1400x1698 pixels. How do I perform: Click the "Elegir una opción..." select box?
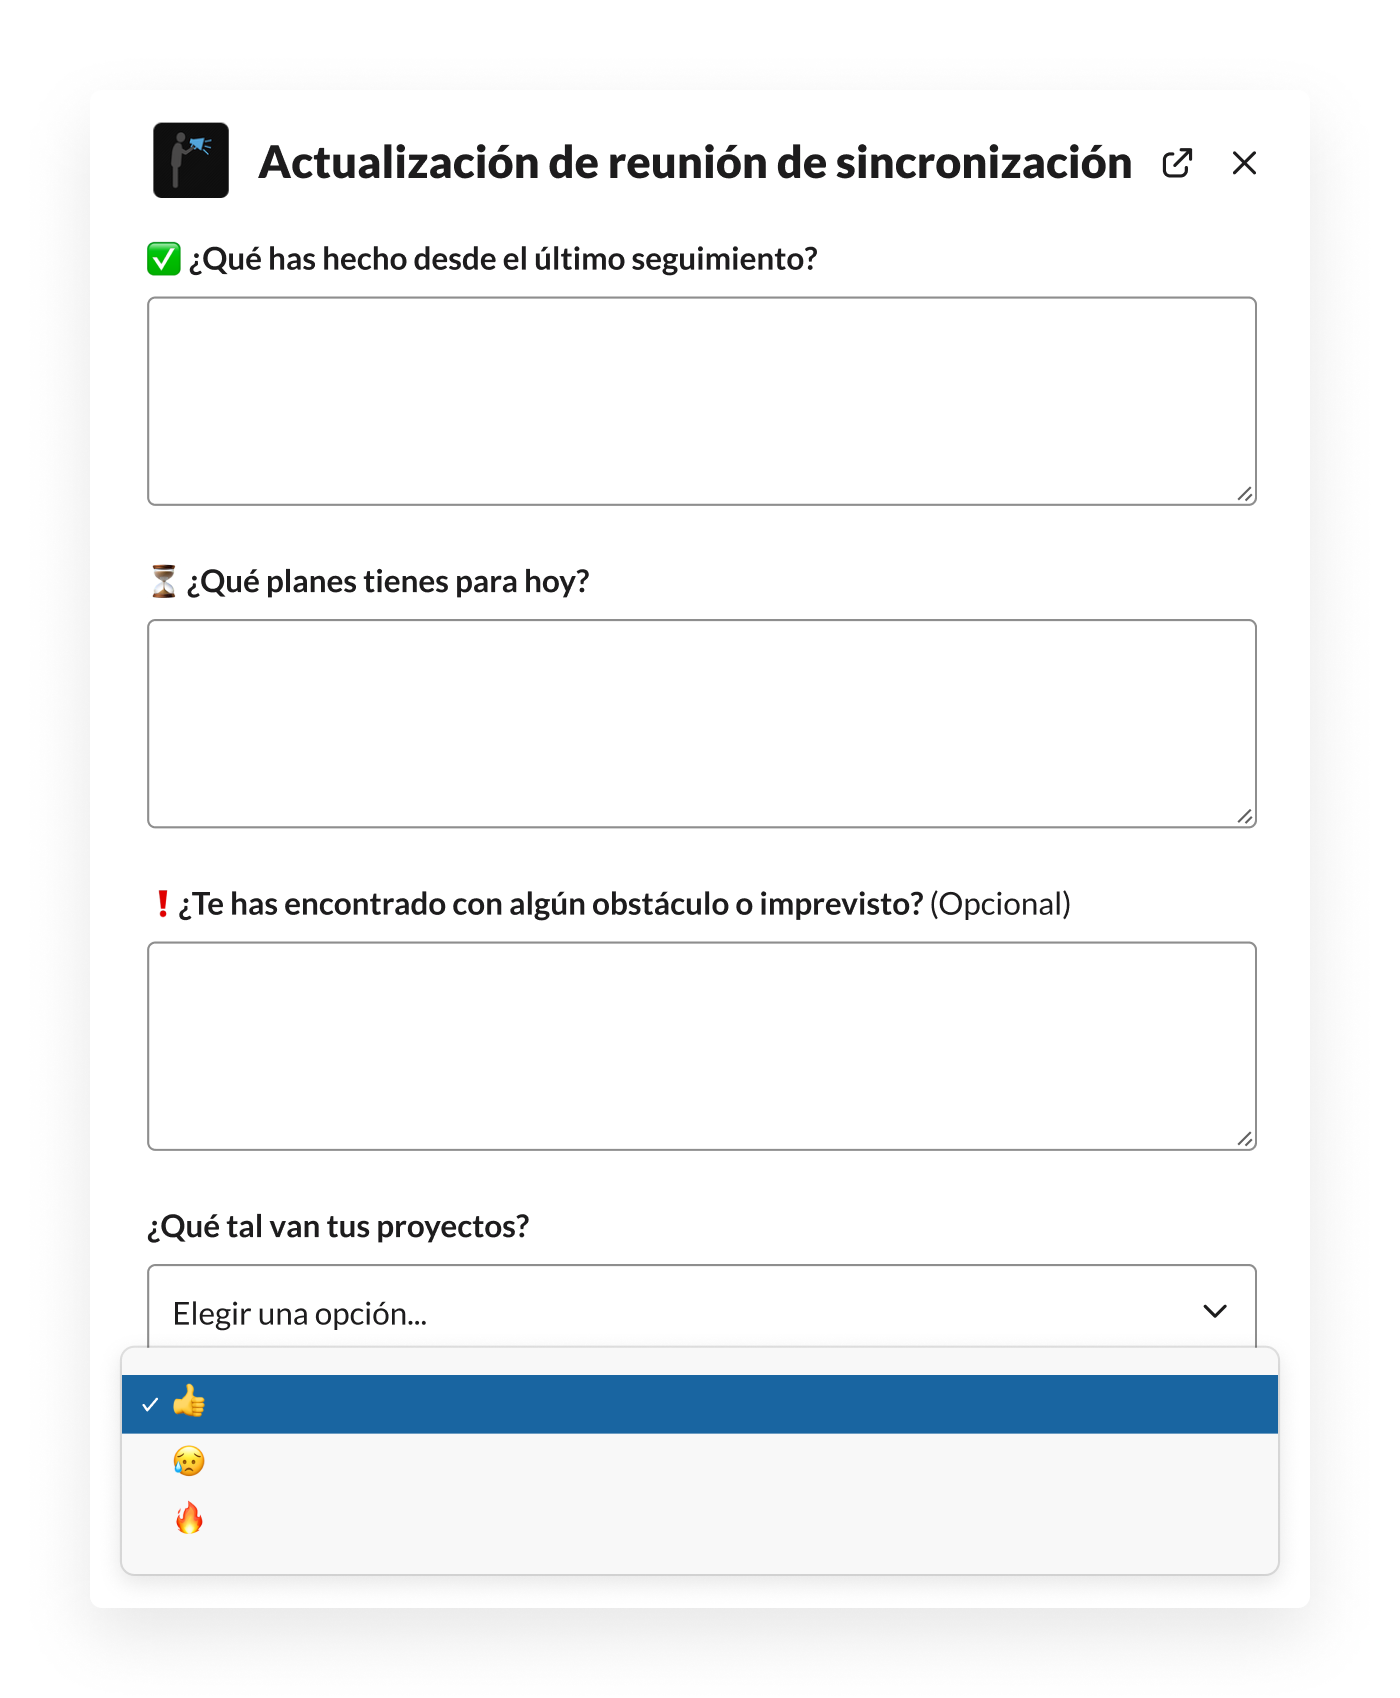coord(702,1307)
